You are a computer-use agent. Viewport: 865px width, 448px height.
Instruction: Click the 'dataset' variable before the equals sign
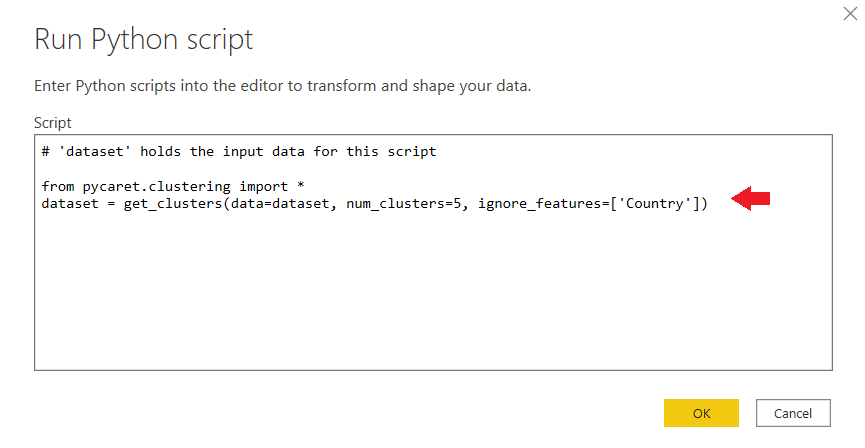point(70,204)
